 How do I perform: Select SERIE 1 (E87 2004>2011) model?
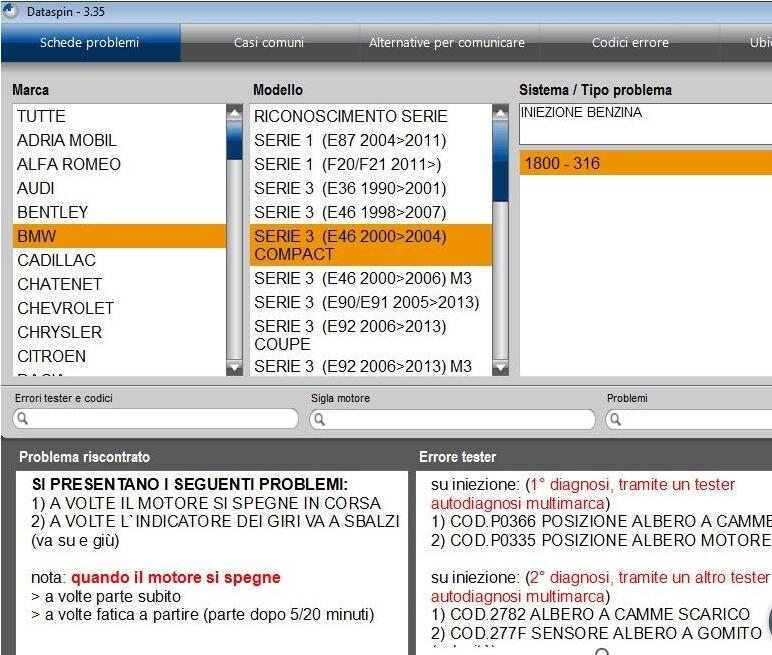371,140
